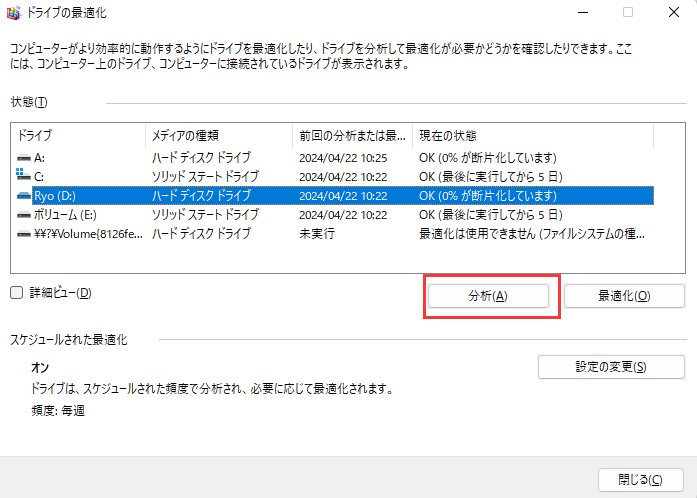Click status of ボリューム (E:) row
697x498 pixels.
pos(491,215)
